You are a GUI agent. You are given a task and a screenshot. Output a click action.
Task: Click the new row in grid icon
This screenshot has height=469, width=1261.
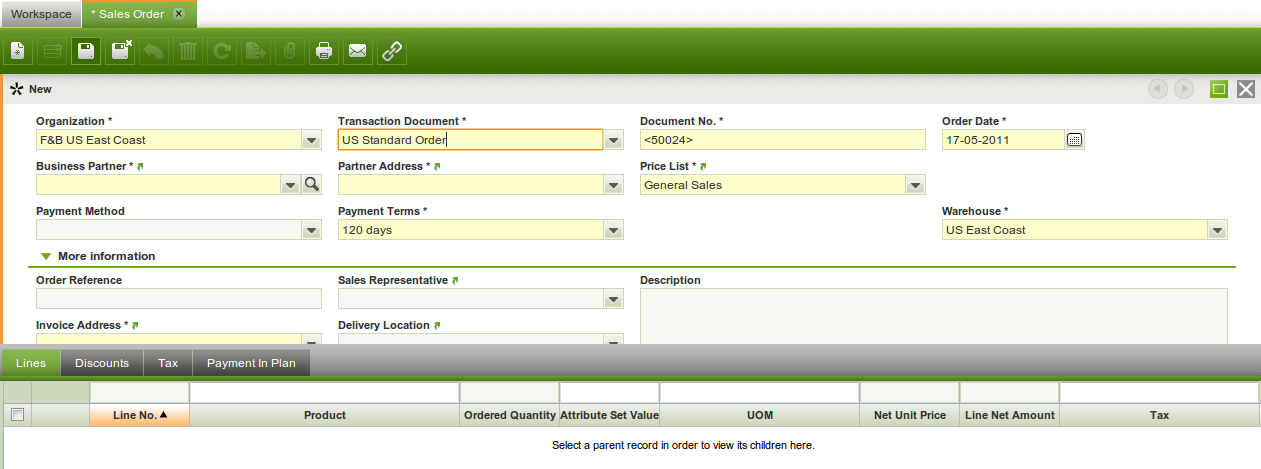(51, 50)
